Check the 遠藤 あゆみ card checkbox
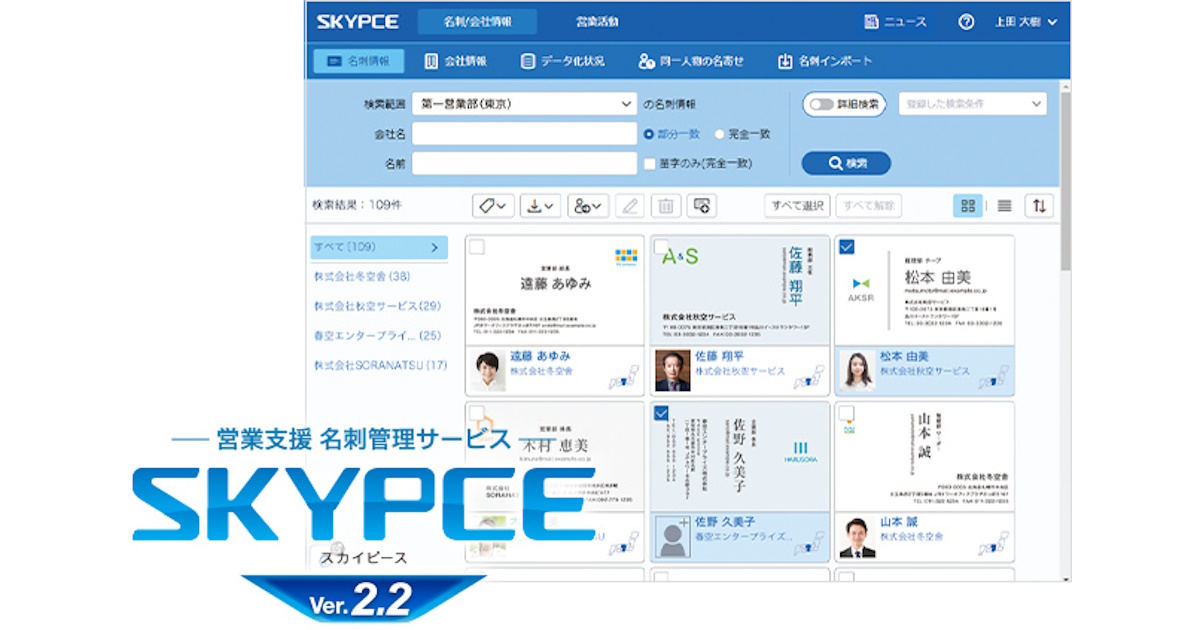Image resolution: width=1200 pixels, height=630 pixels. tap(477, 246)
